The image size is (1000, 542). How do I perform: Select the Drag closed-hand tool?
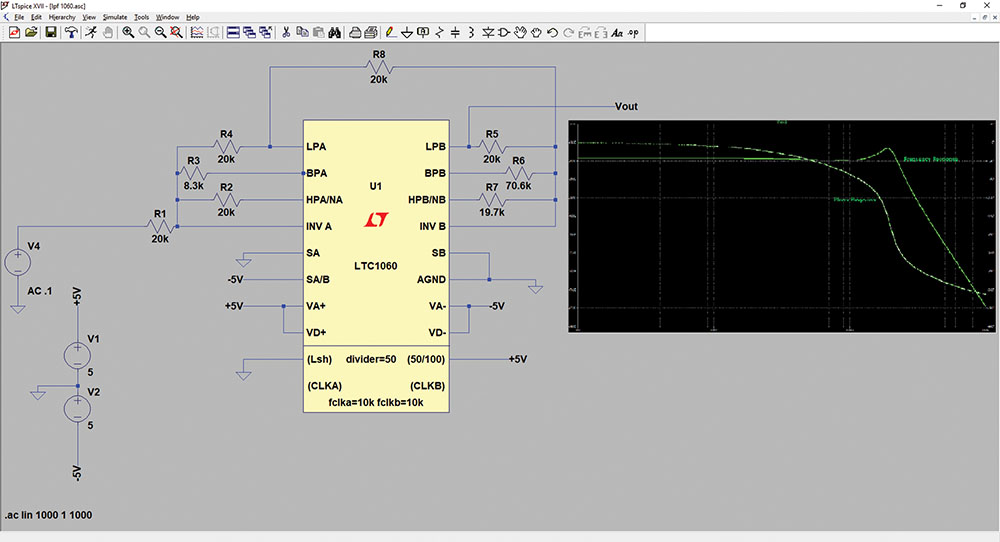536,33
